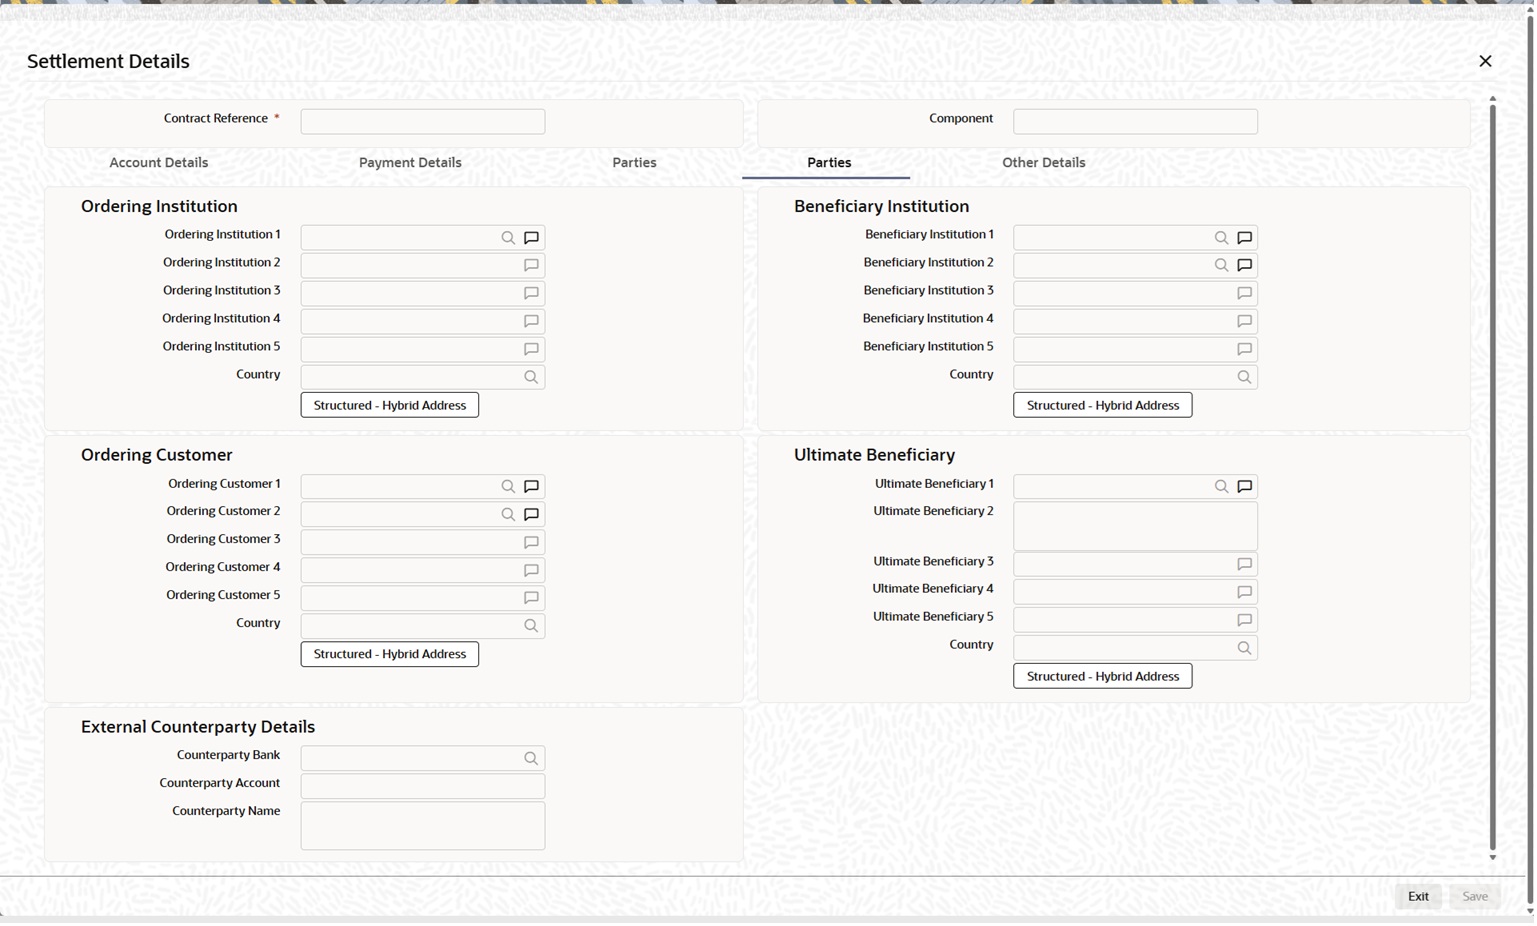This screenshot has width=1537, height=926.
Task: Click into the Counterparty Name text area
Action: (x=423, y=826)
